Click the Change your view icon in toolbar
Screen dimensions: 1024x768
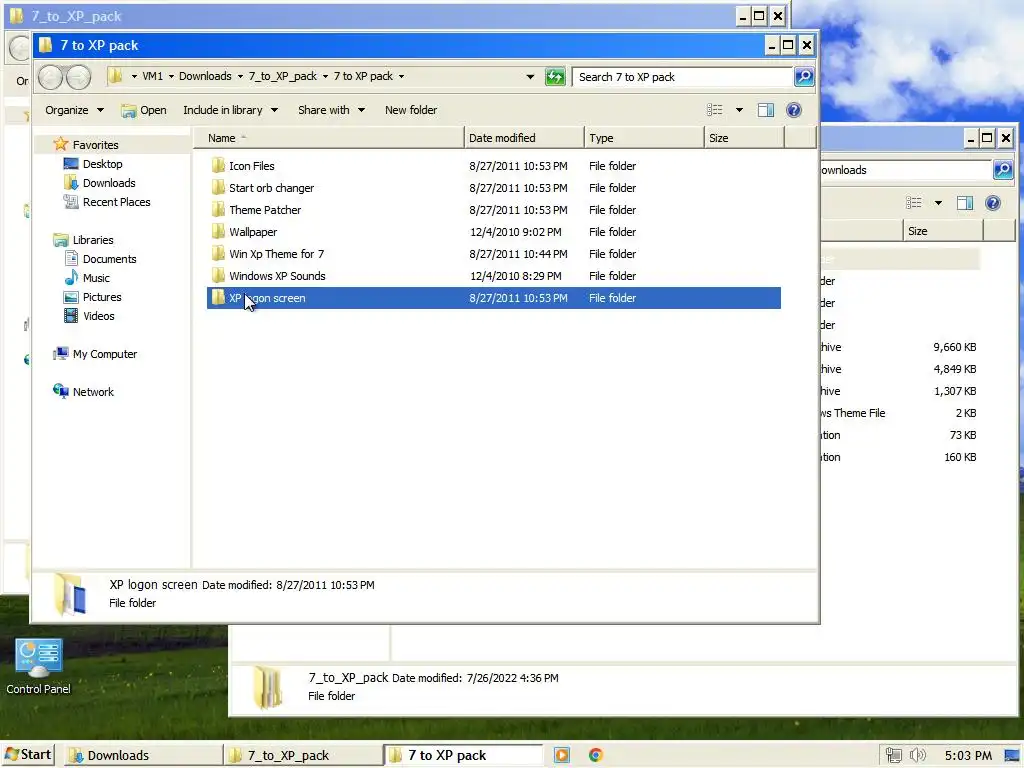714,110
